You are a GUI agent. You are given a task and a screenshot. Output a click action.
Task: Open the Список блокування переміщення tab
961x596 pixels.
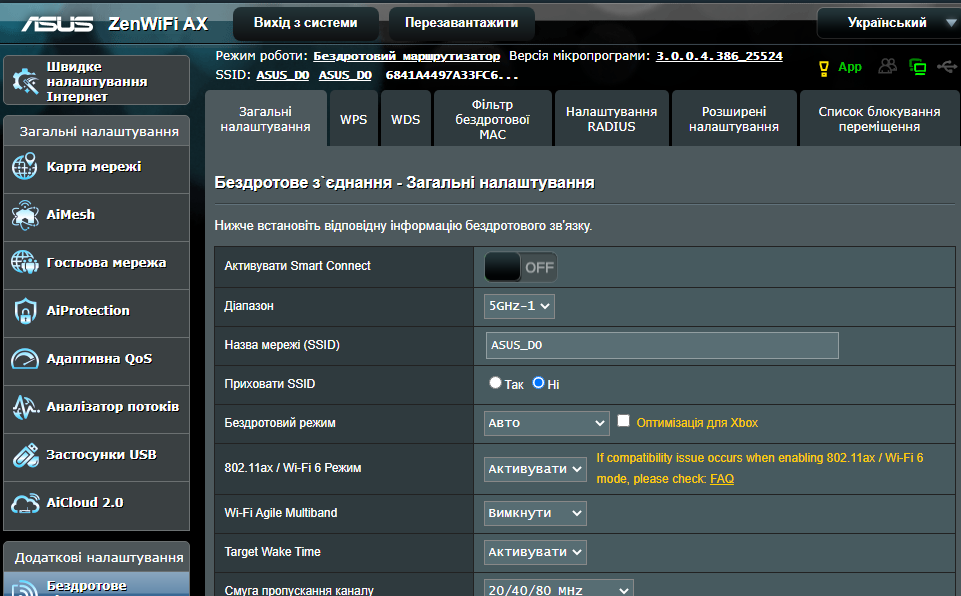879,119
